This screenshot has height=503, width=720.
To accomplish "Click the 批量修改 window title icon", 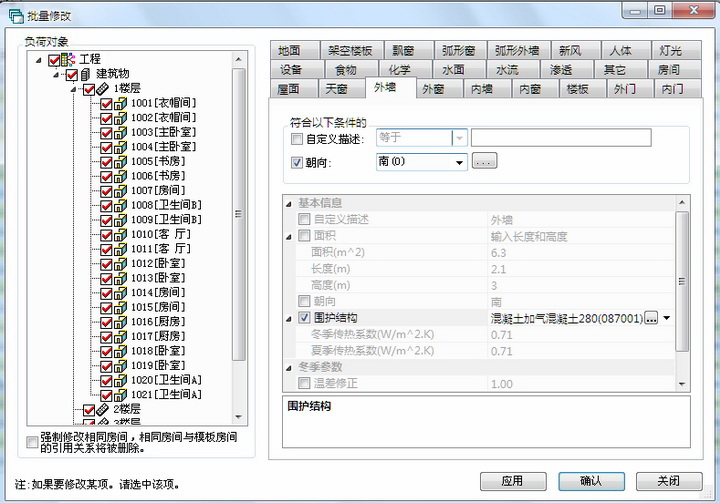I will (x=16, y=16).
